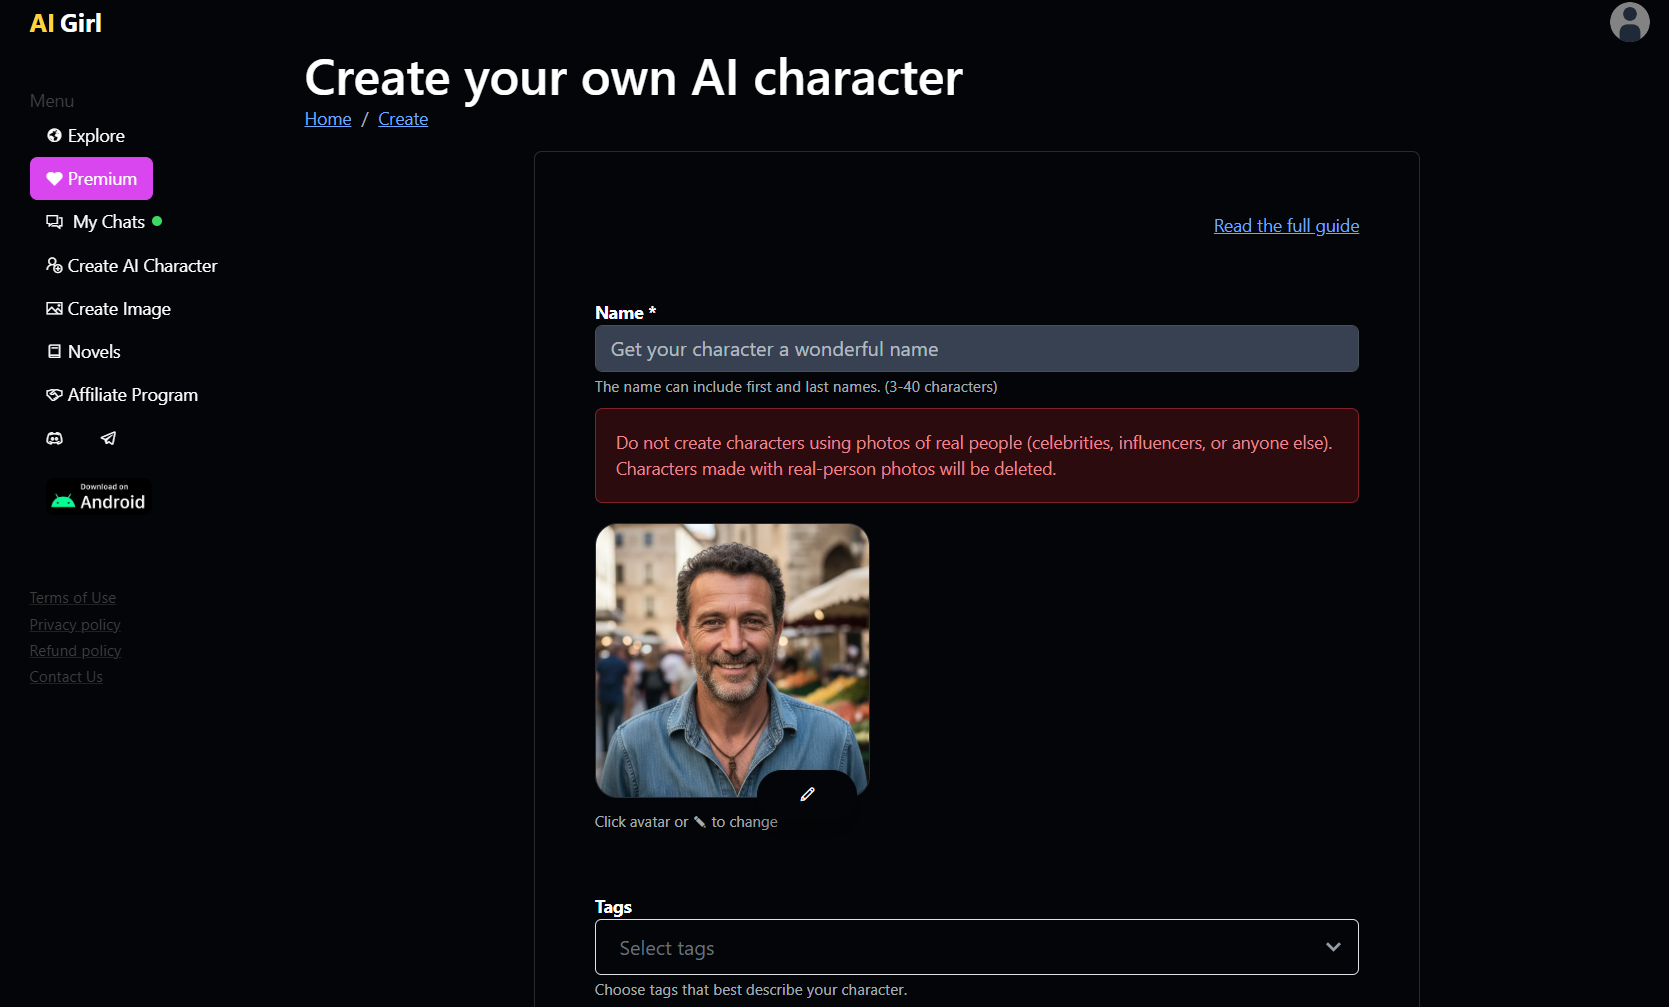Open the Privacy policy link
Viewport: 1669px width, 1007px height.
(x=75, y=625)
